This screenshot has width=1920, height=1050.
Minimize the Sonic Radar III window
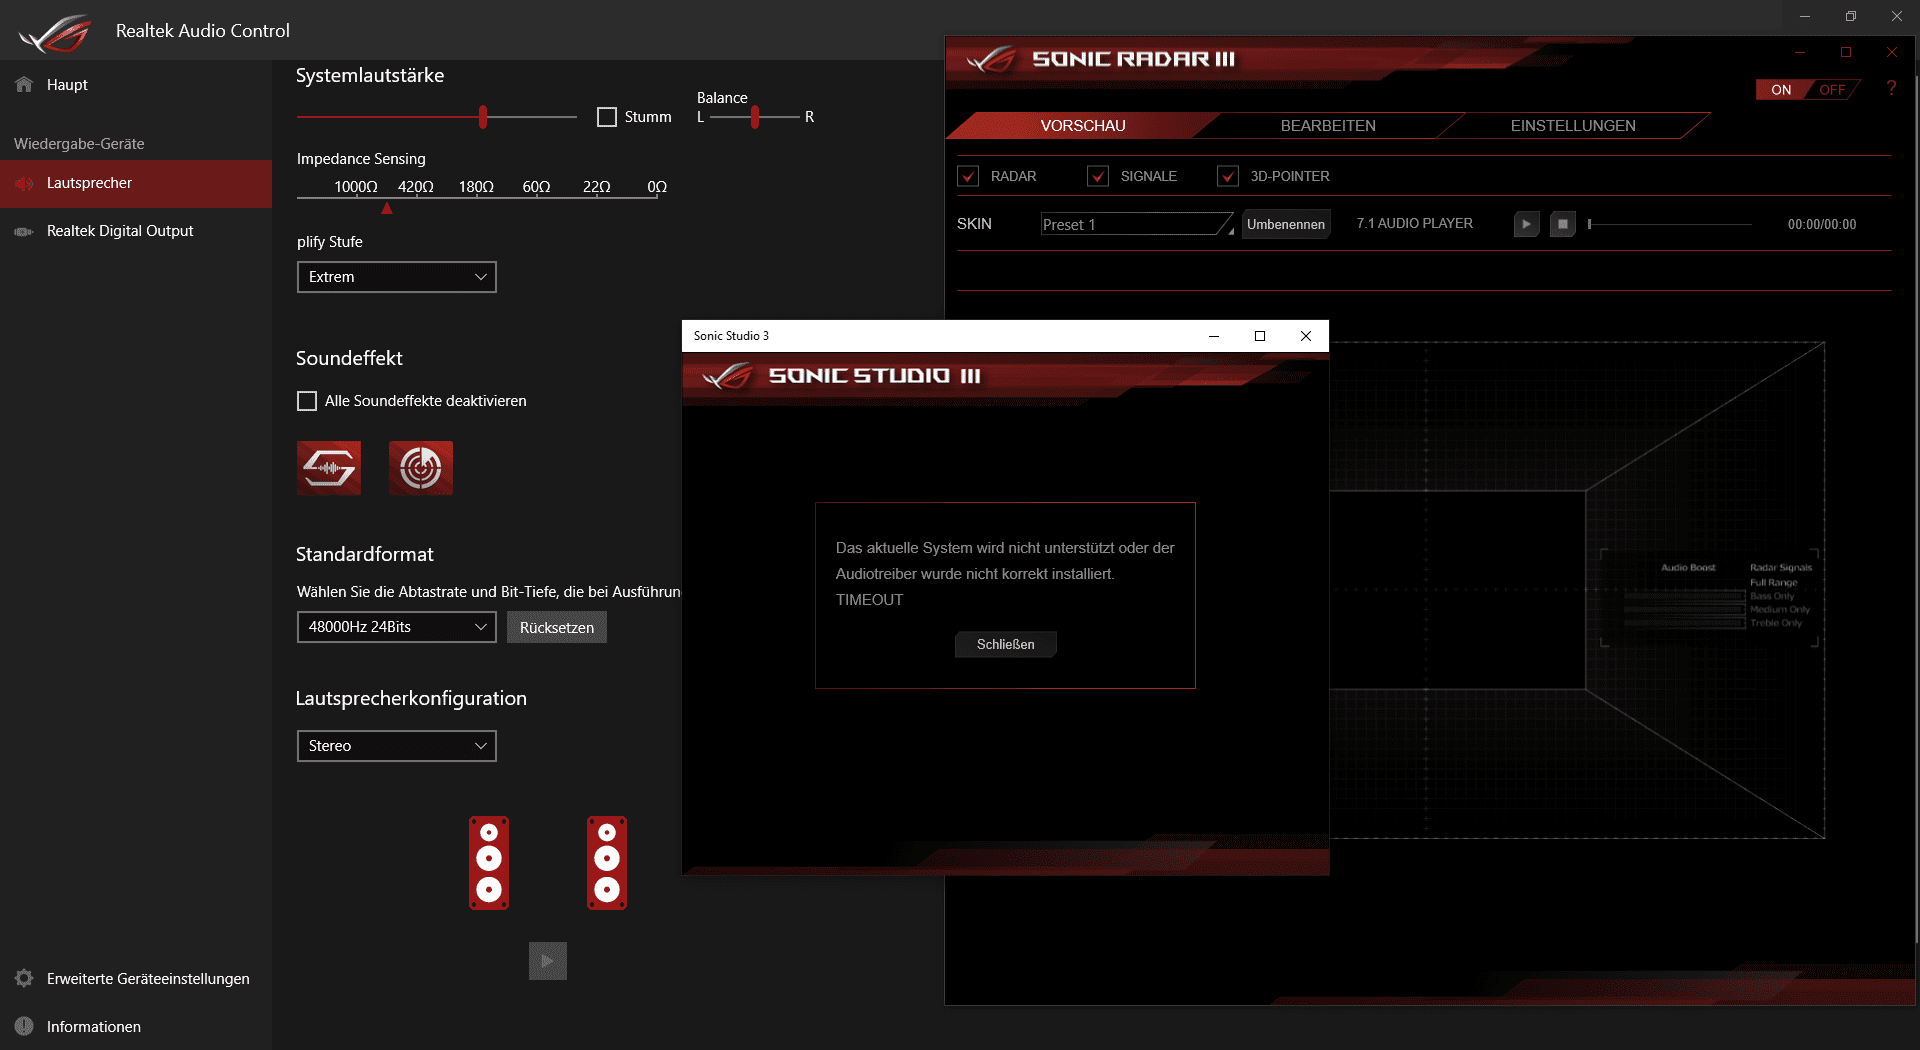pos(1800,52)
